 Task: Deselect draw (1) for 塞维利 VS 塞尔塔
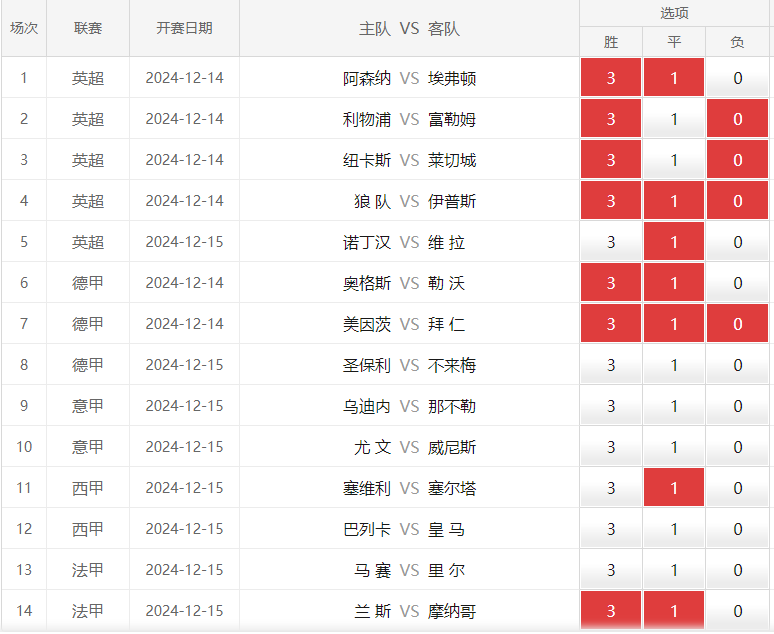tap(674, 487)
